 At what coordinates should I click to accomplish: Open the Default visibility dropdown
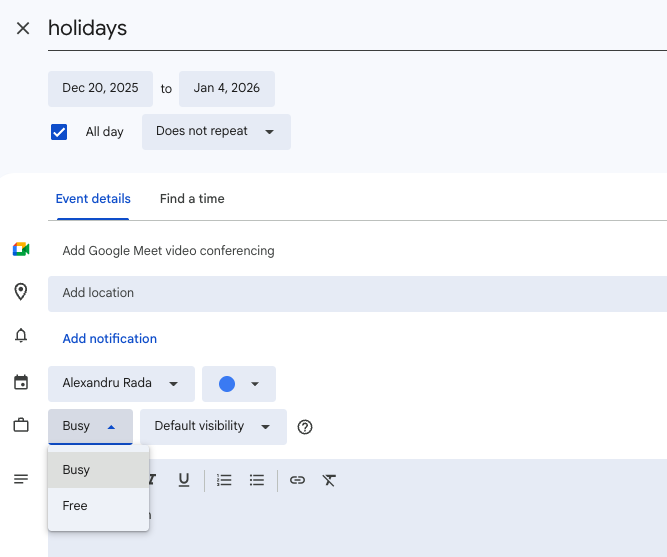tap(213, 427)
